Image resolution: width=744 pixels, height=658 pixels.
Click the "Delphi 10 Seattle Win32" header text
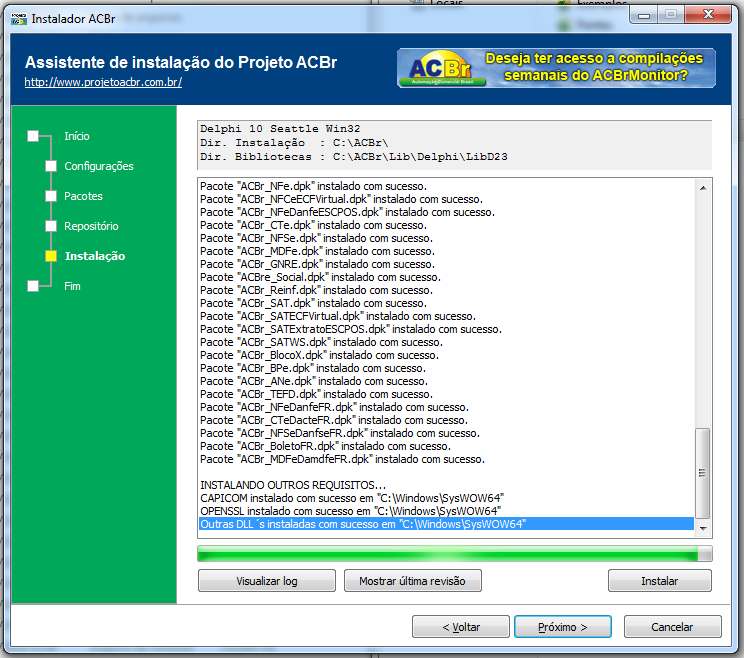click(x=280, y=129)
